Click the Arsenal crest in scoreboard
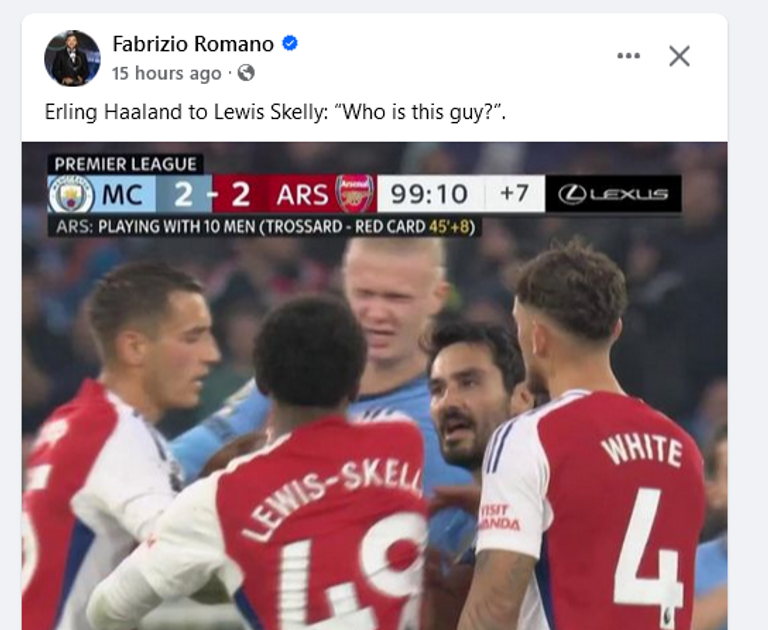The height and width of the screenshot is (630, 768). coord(355,194)
